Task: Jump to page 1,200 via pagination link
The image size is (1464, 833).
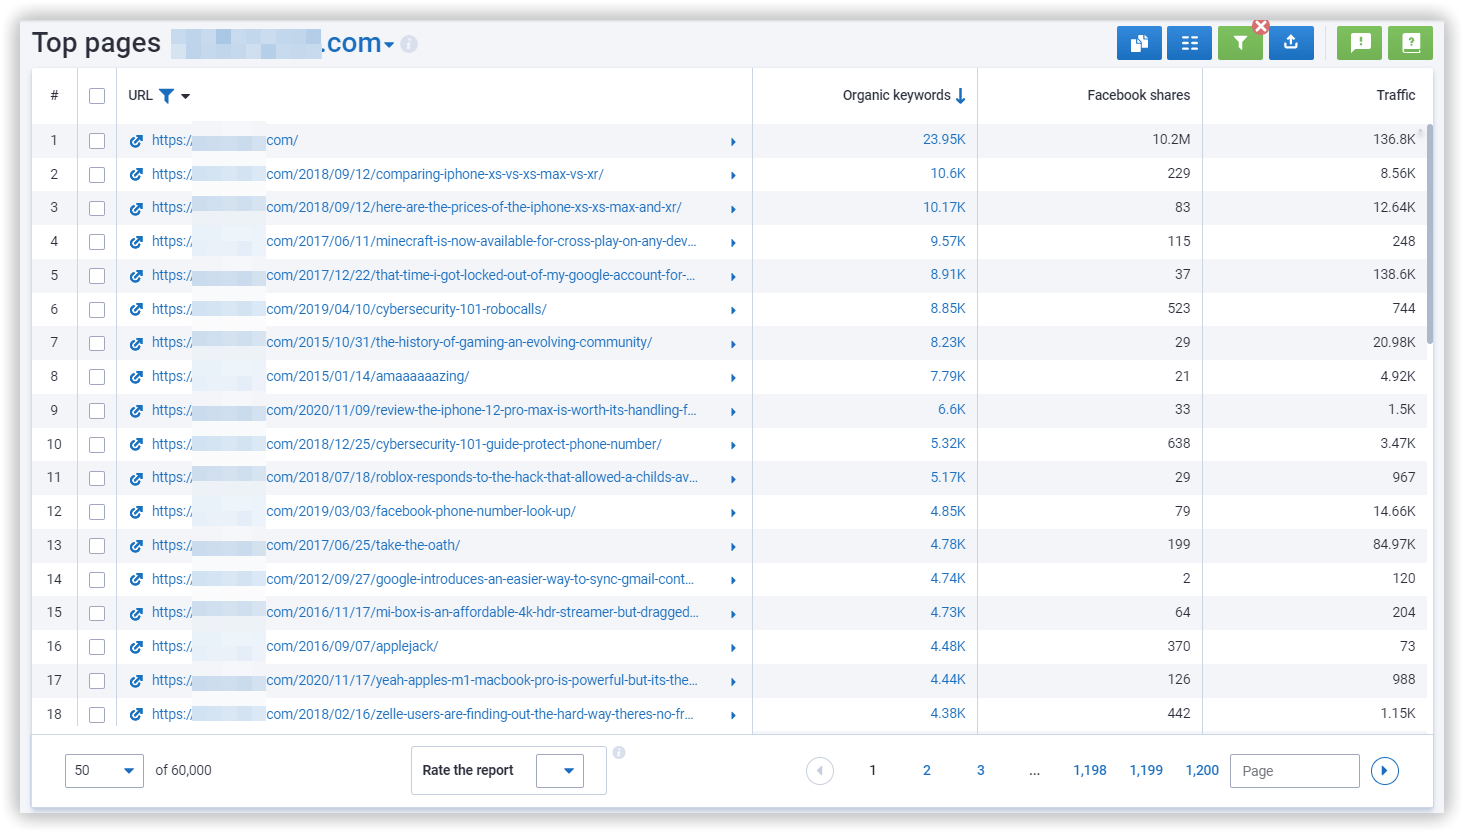Action: click(x=1202, y=770)
